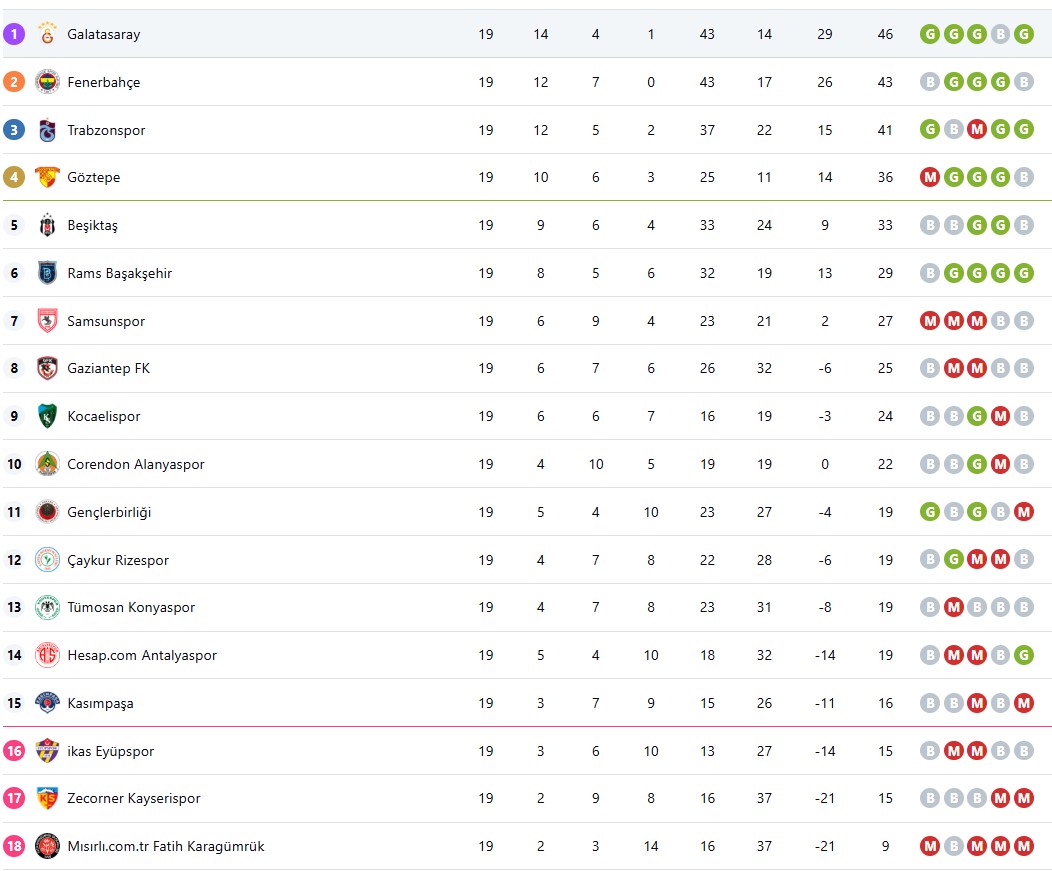Click Antalyaspor's green G last form badge
The width and height of the screenshot is (1052, 871).
point(1023,655)
